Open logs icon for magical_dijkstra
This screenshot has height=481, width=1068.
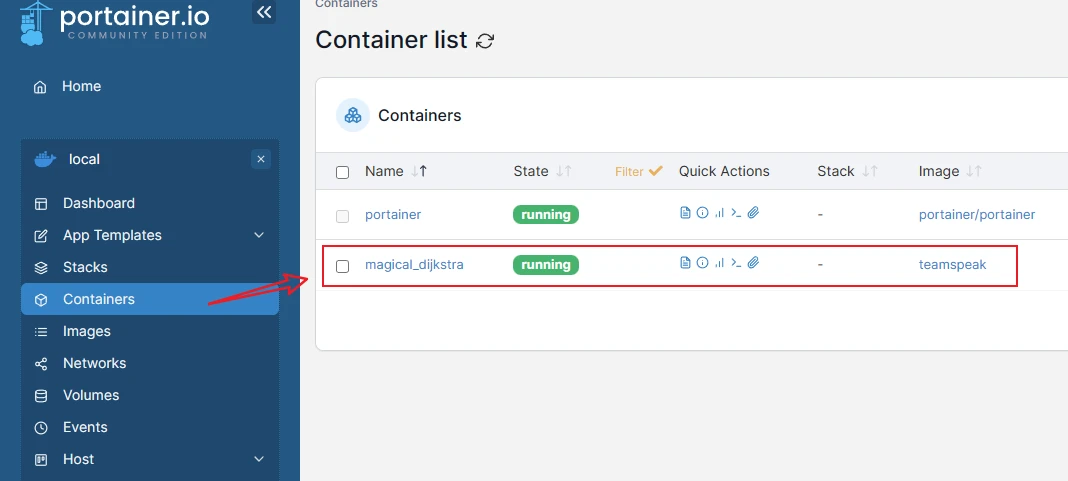[685, 262]
